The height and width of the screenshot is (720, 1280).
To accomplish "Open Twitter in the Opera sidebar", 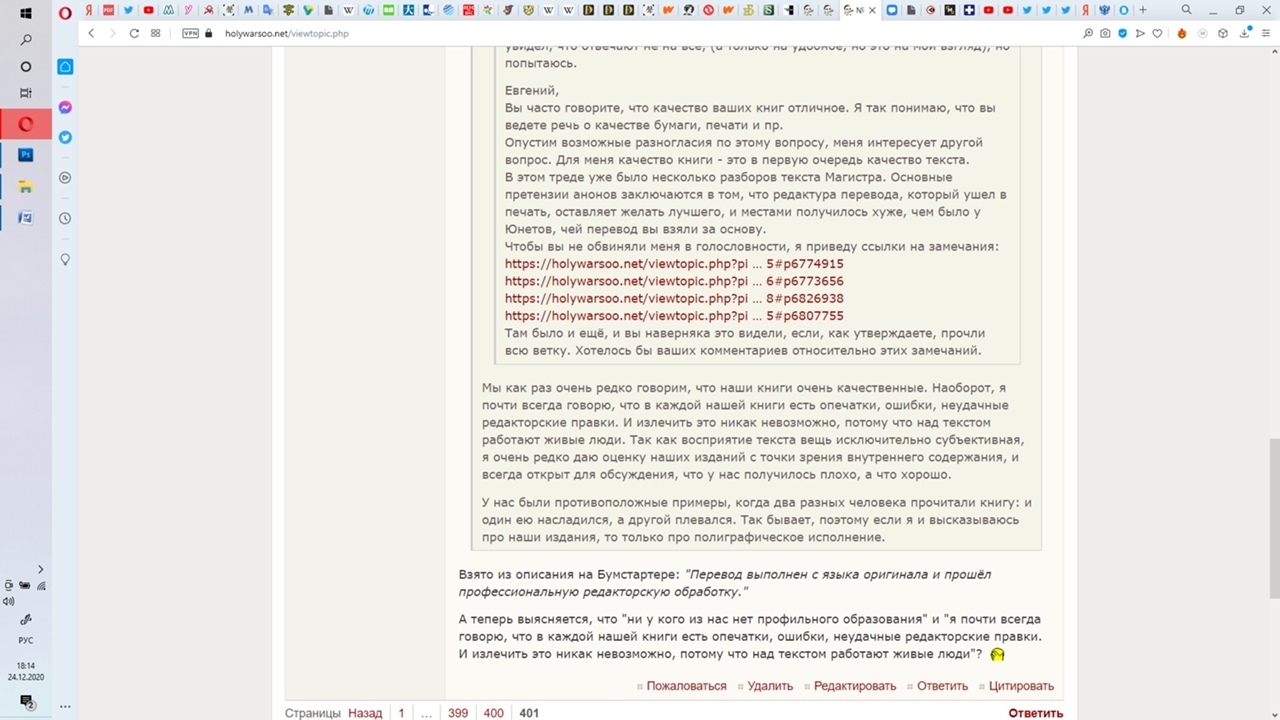I will [x=65, y=137].
